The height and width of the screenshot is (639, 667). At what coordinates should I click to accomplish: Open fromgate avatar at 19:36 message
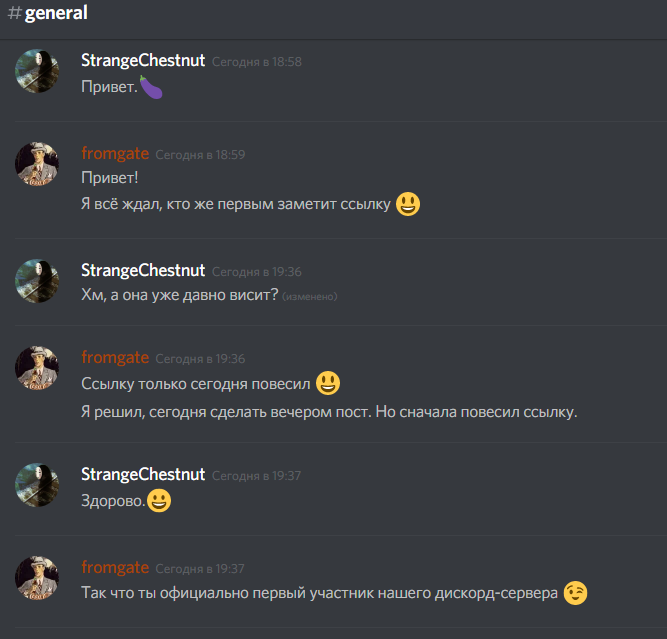pyautogui.click(x=37, y=368)
